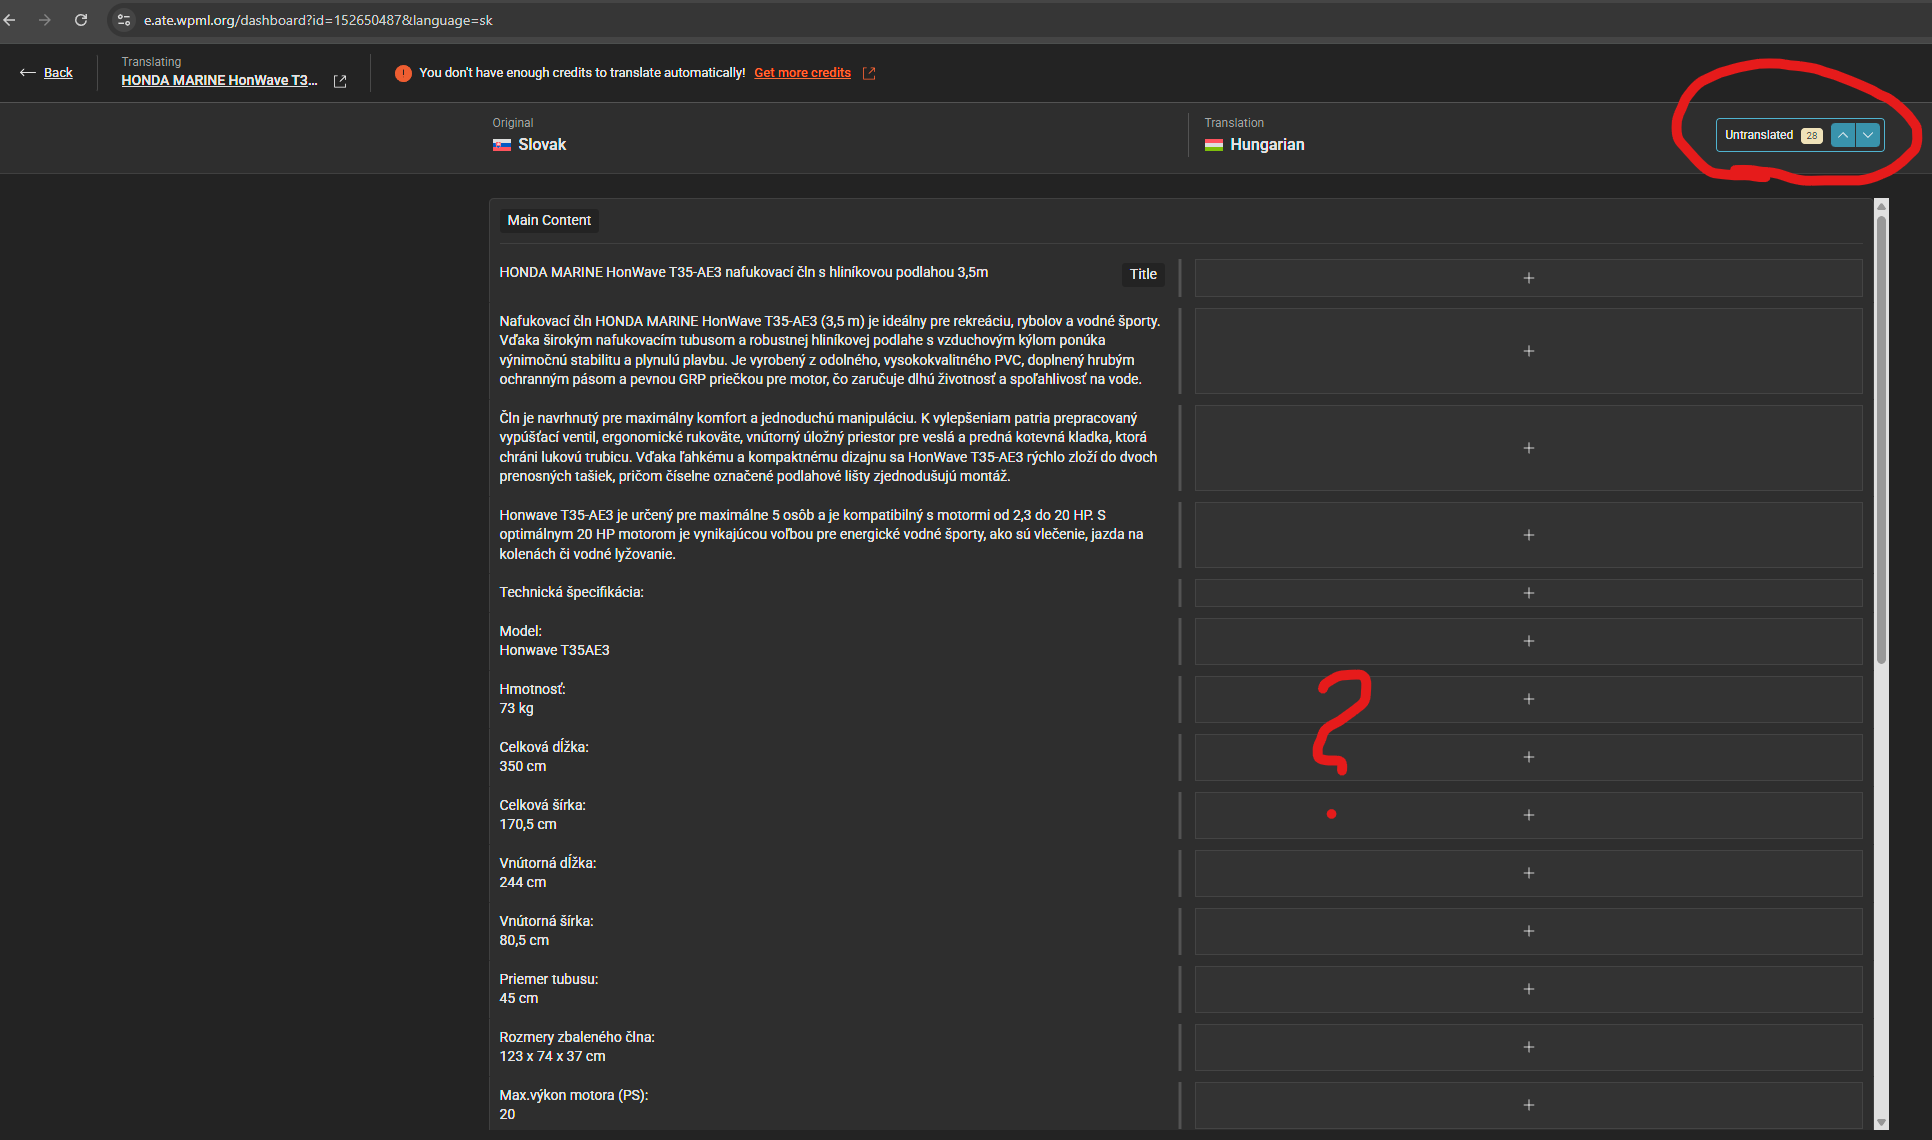Add translation for the title segment
Screen dimensions: 1932x1140
point(1528,278)
